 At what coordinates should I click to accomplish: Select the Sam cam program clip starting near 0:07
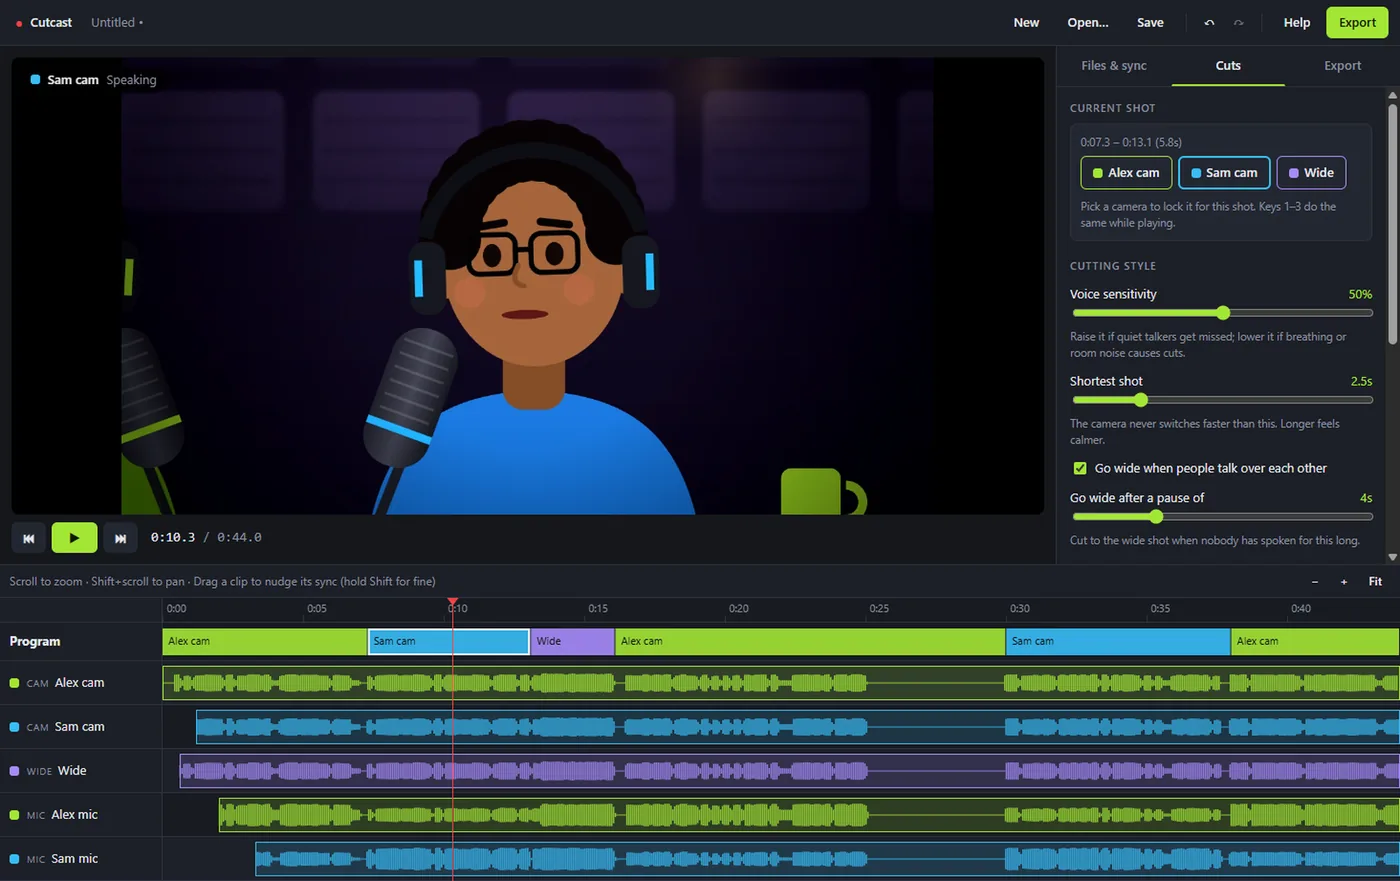click(x=448, y=642)
